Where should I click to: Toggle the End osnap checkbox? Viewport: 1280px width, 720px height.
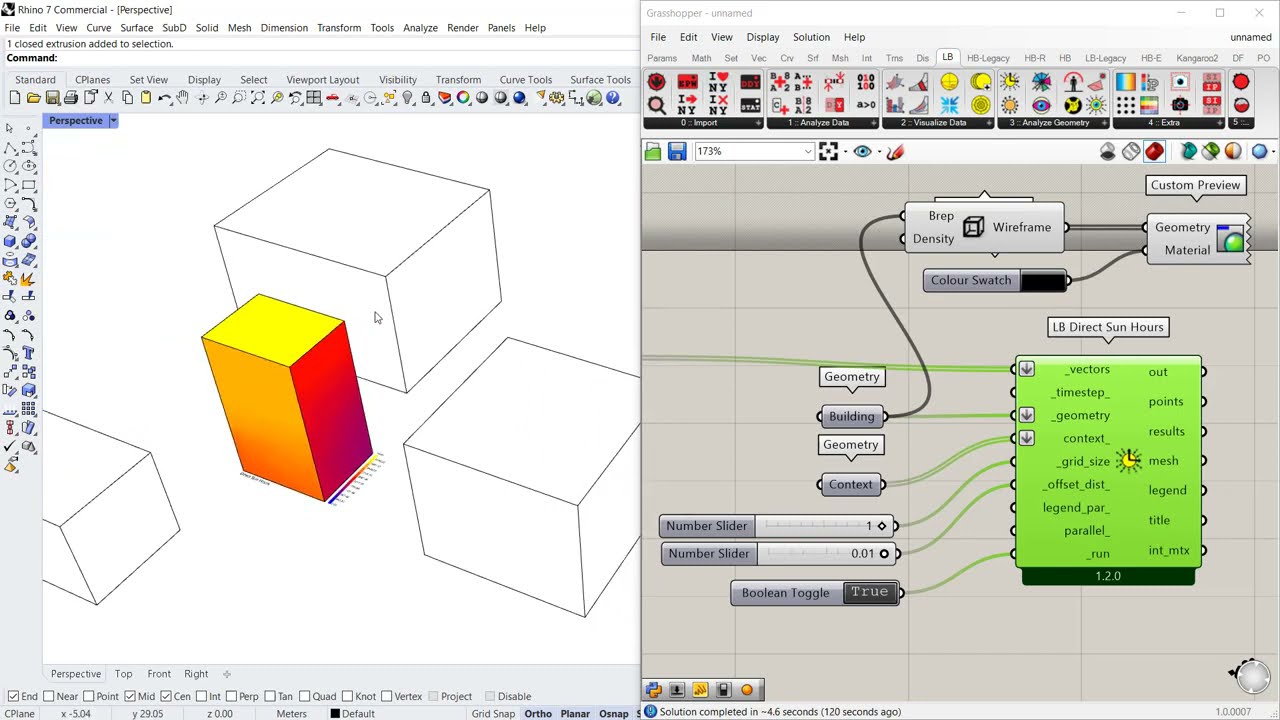[13, 696]
